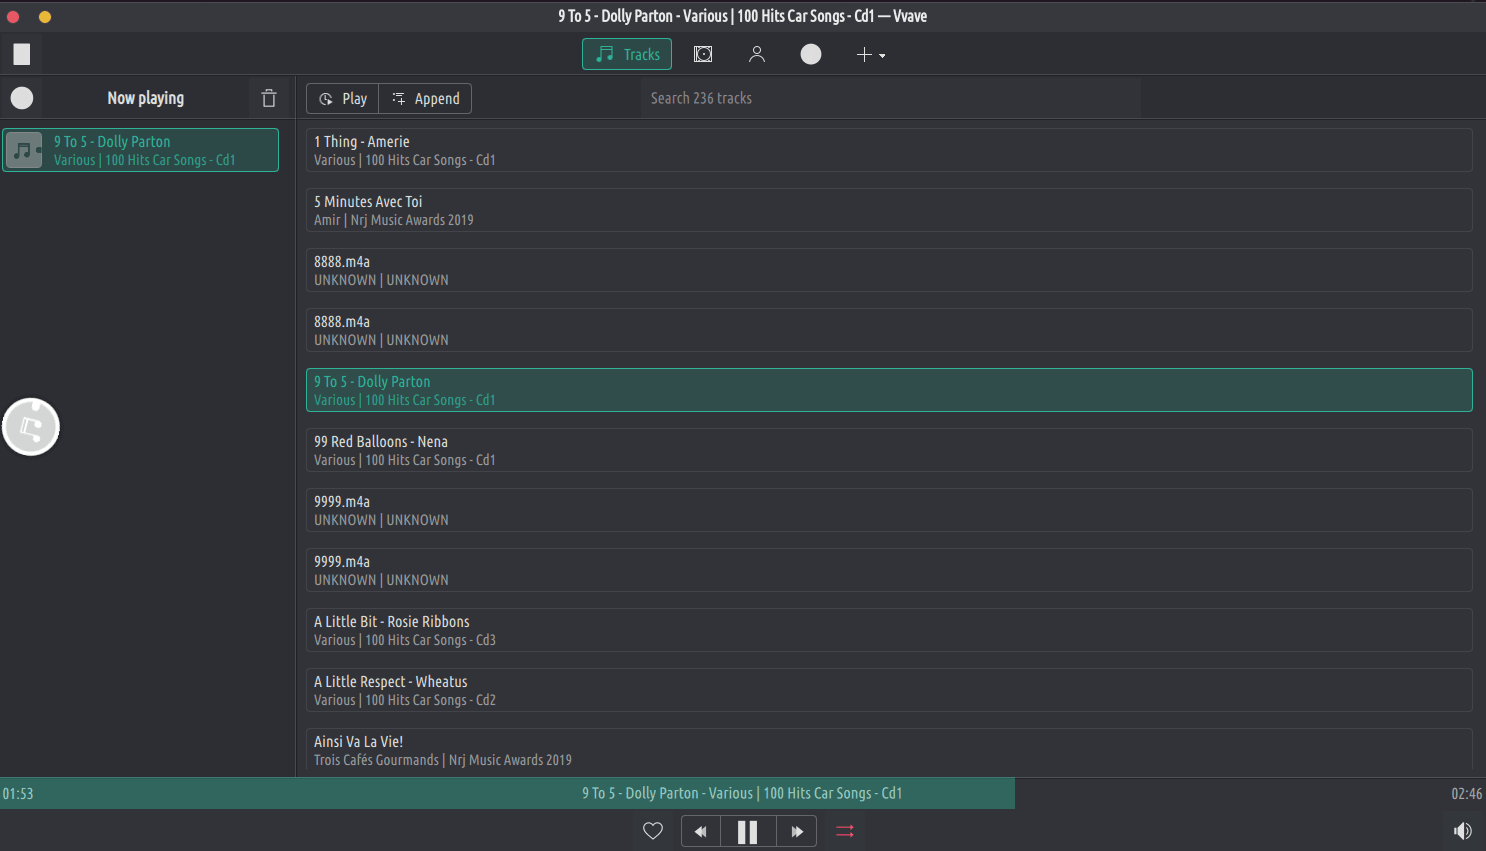Click the volume speaker icon
This screenshot has height=851, width=1486.
click(x=1462, y=831)
